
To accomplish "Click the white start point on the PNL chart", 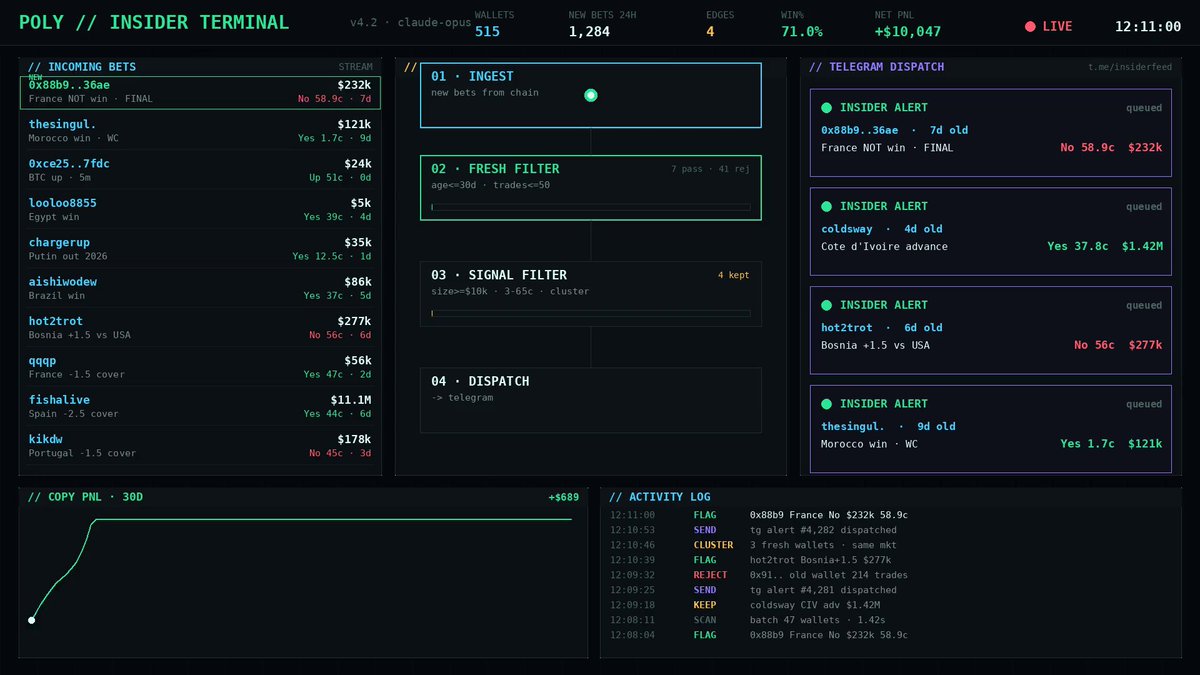I will click(x=31, y=620).
